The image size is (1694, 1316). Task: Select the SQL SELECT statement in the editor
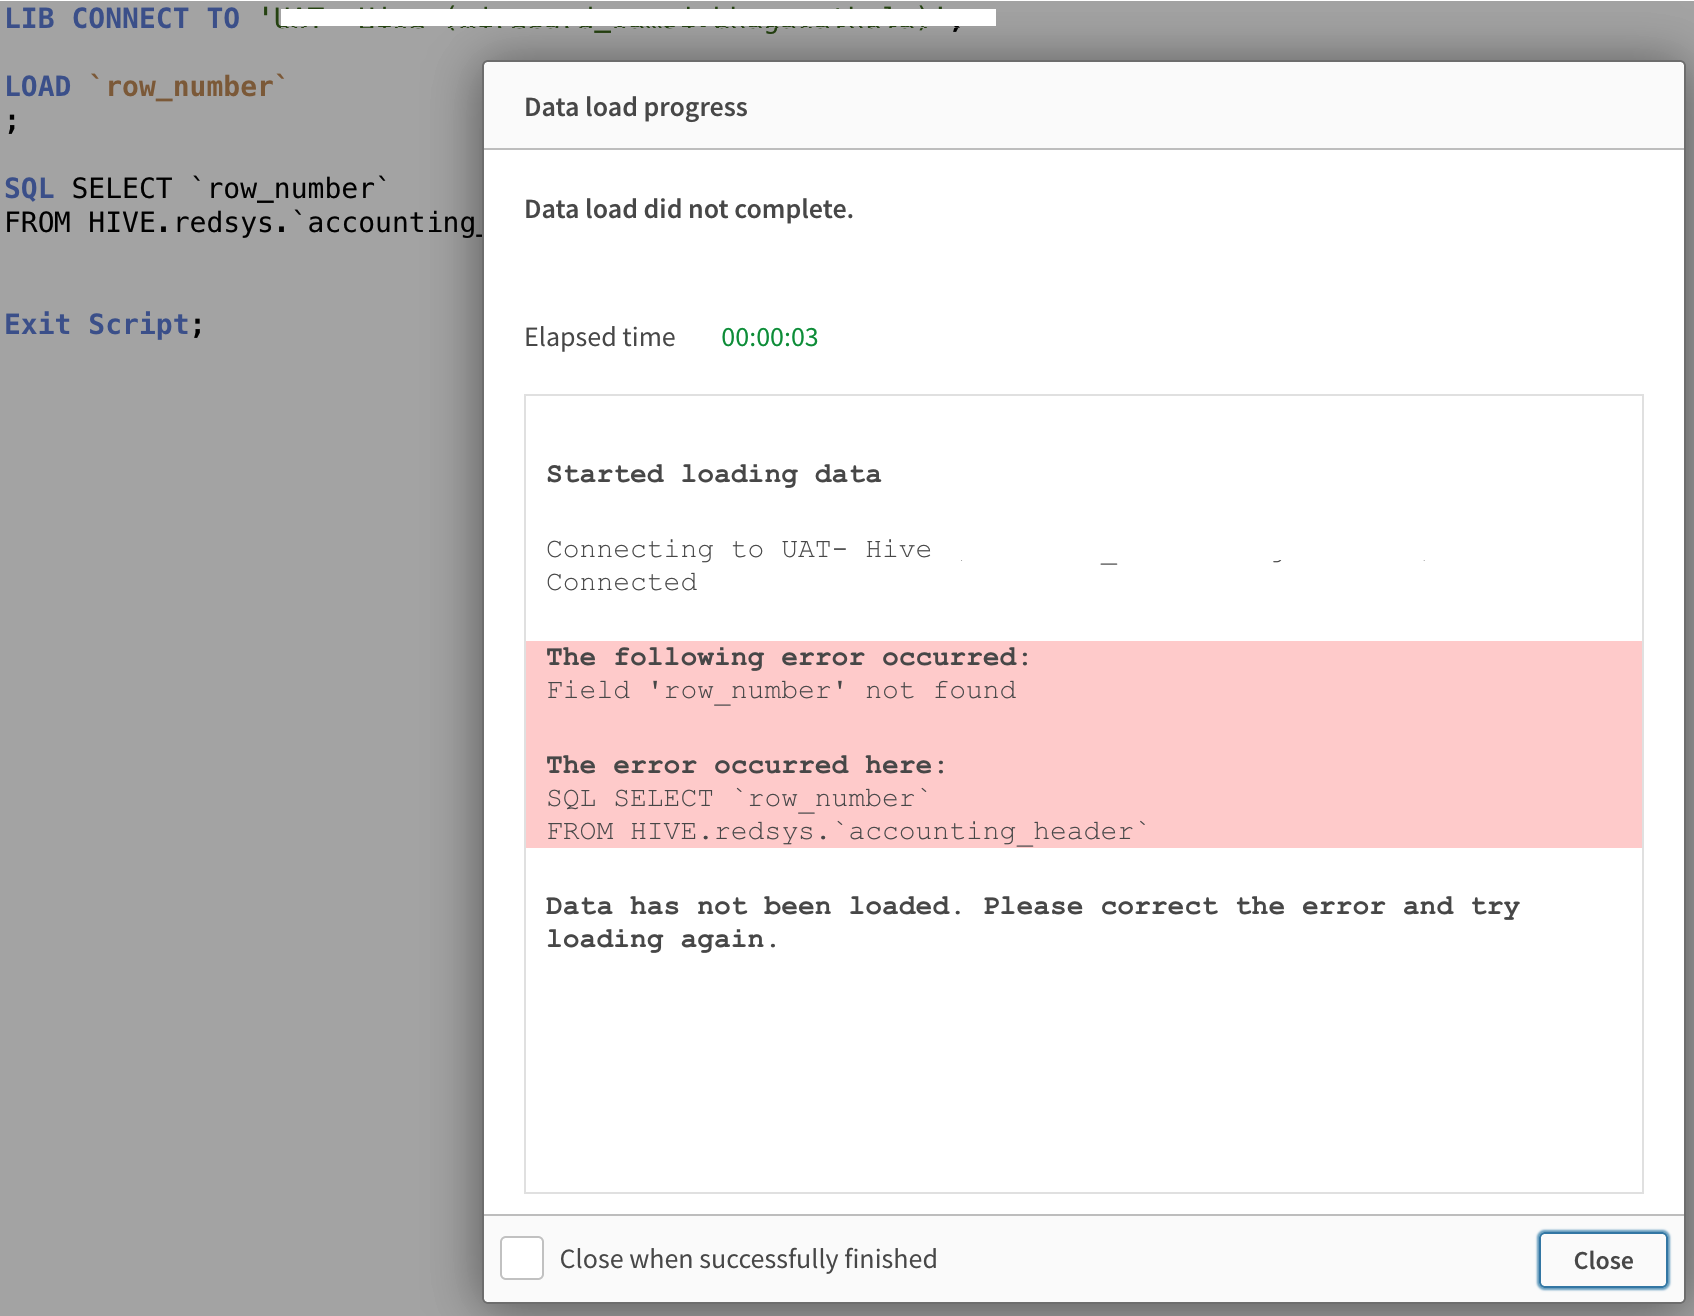pyautogui.click(x=197, y=187)
